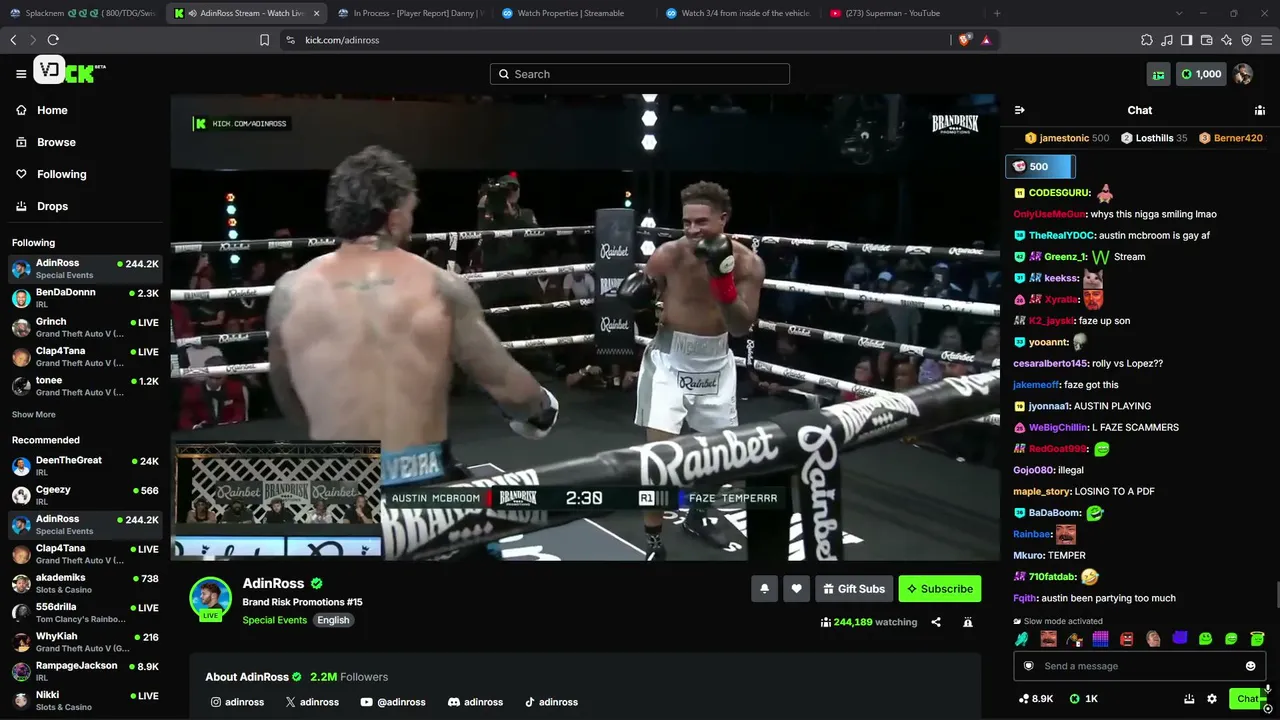
Task: Open the emoji picker smiley in chat input
Action: pos(1250,666)
